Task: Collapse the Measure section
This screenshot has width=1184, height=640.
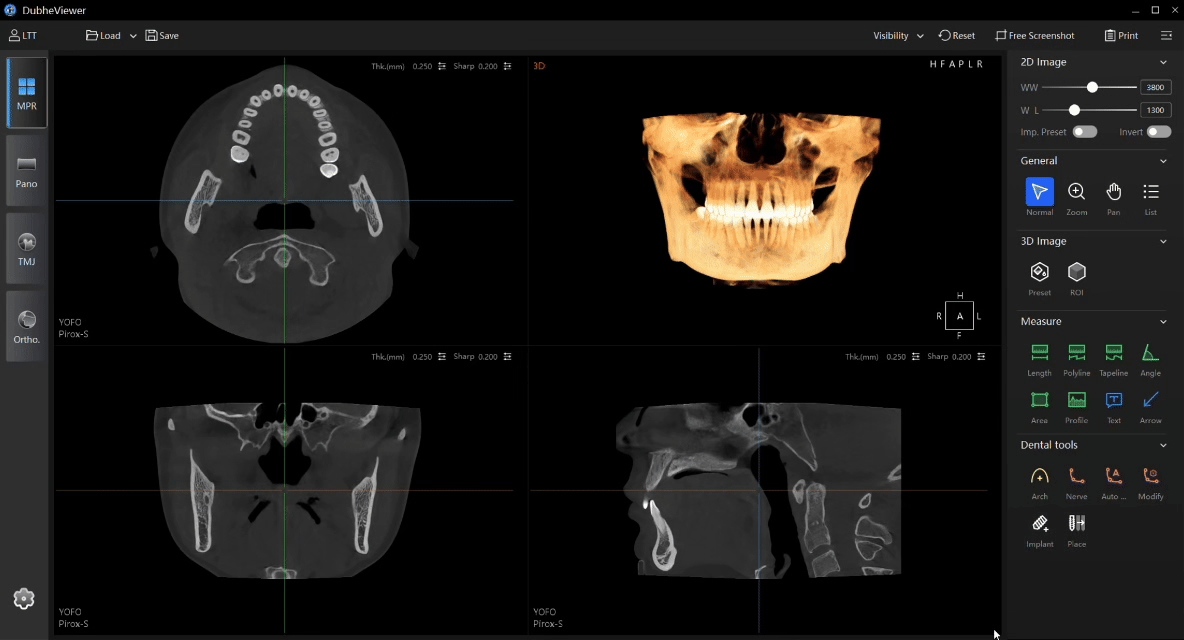Action: tap(1163, 322)
